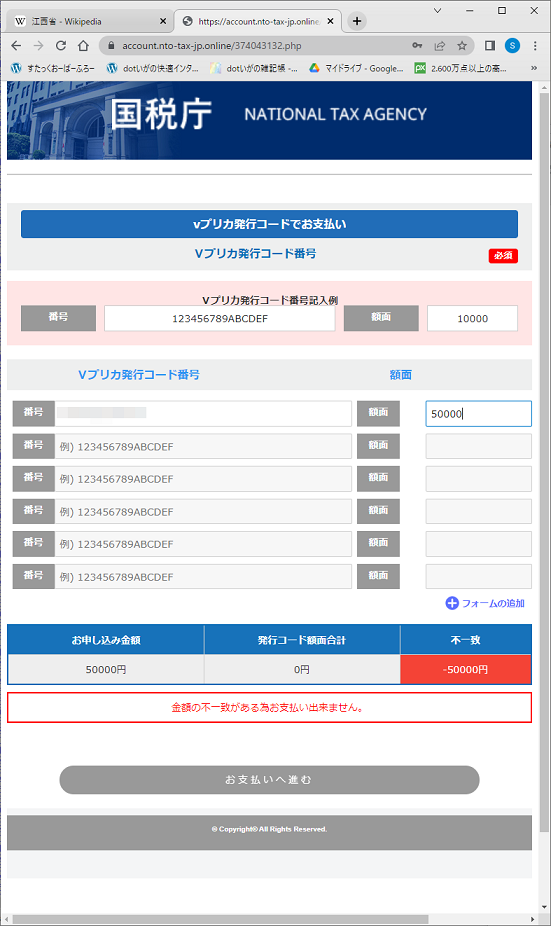Screen dimensions: 551x926
Task: Select the account.nto-tax-jp.online tab
Action: coord(258,21)
